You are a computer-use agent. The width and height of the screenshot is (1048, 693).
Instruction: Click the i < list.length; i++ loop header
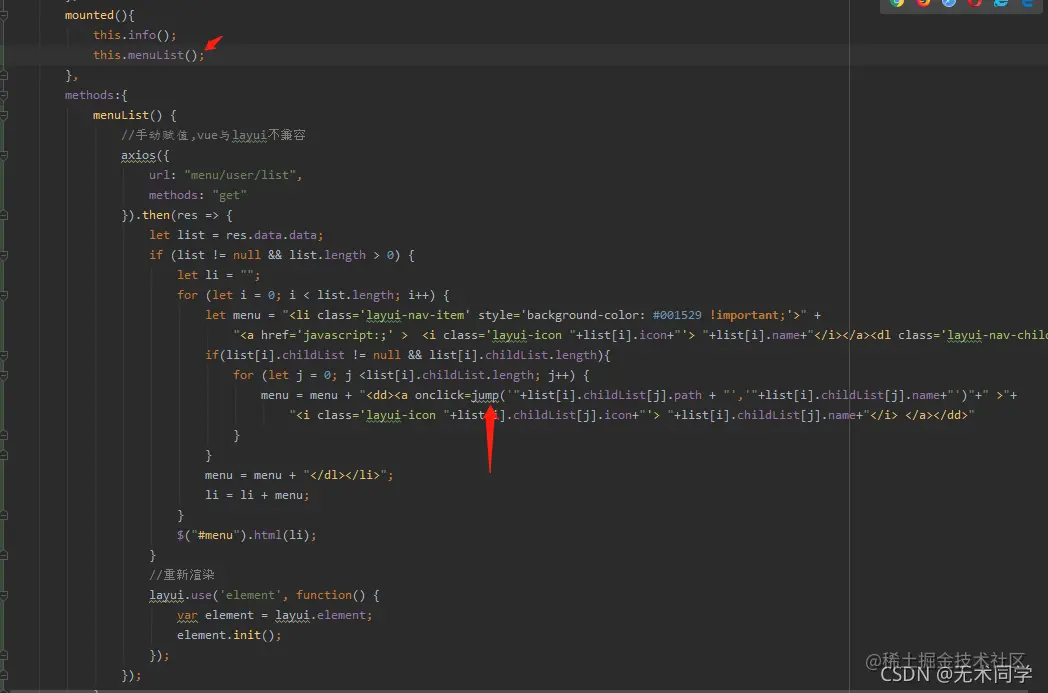click(362, 295)
